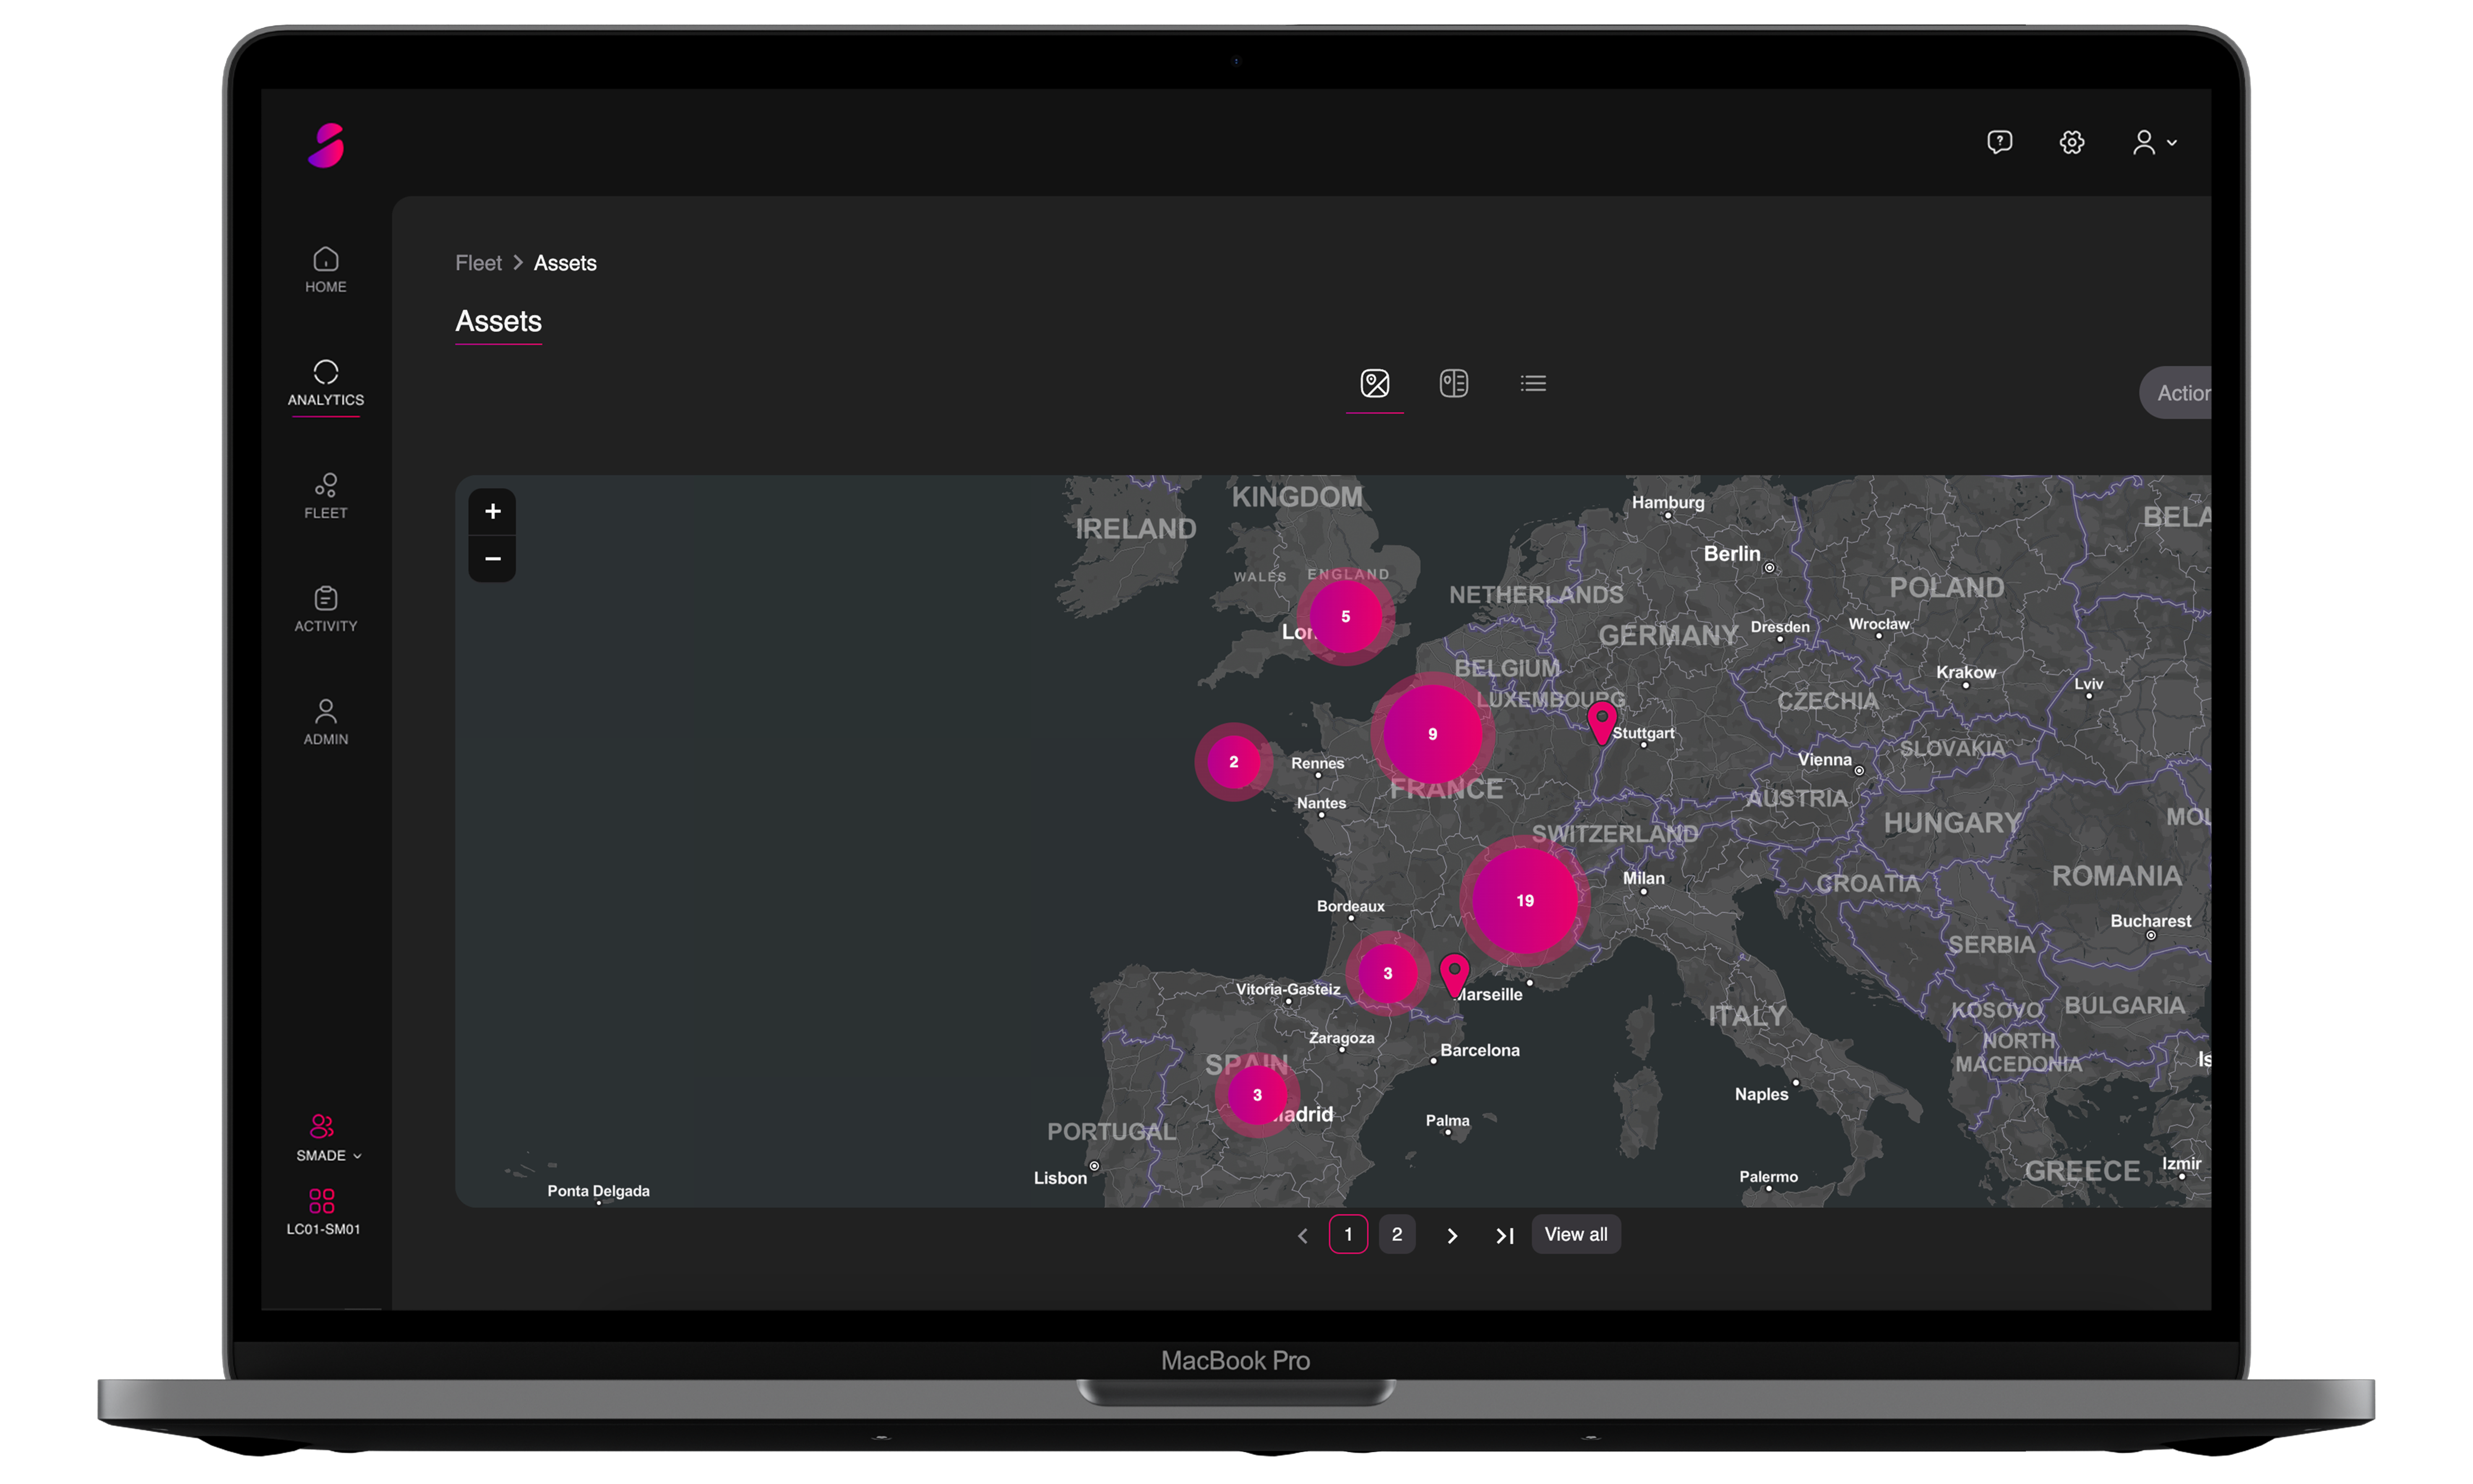Click Berlin label on map
The width and height of the screenshot is (2473, 1484).
(x=1732, y=554)
